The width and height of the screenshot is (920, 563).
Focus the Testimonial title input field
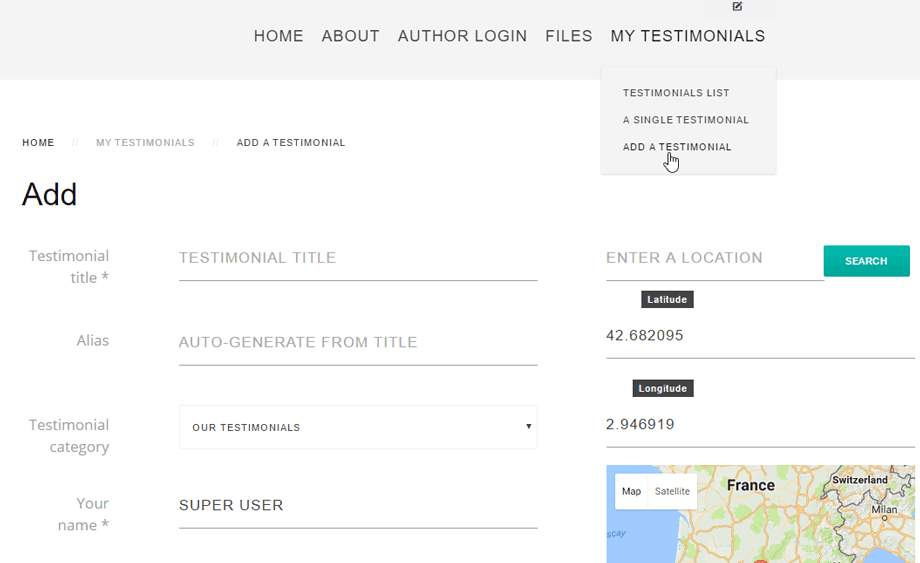[358, 258]
